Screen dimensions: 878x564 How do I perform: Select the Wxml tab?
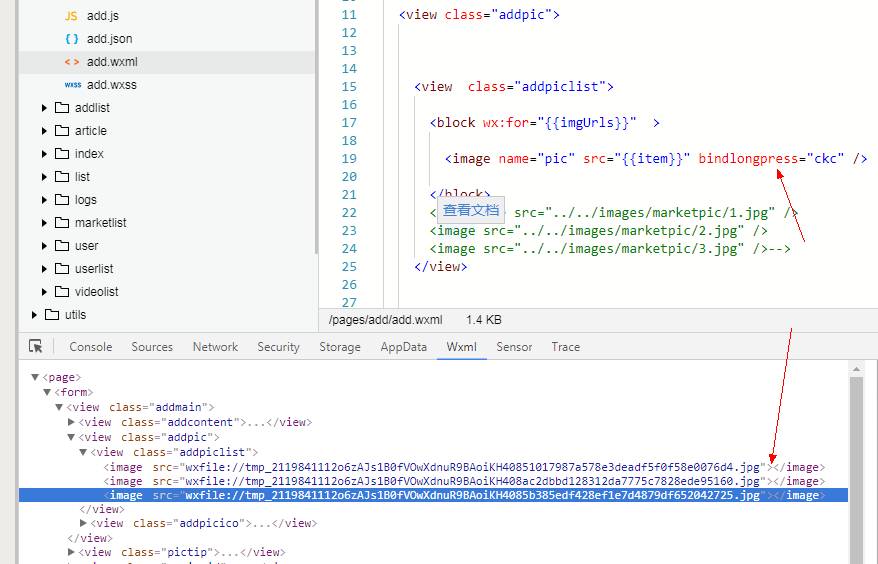pos(461,347)
